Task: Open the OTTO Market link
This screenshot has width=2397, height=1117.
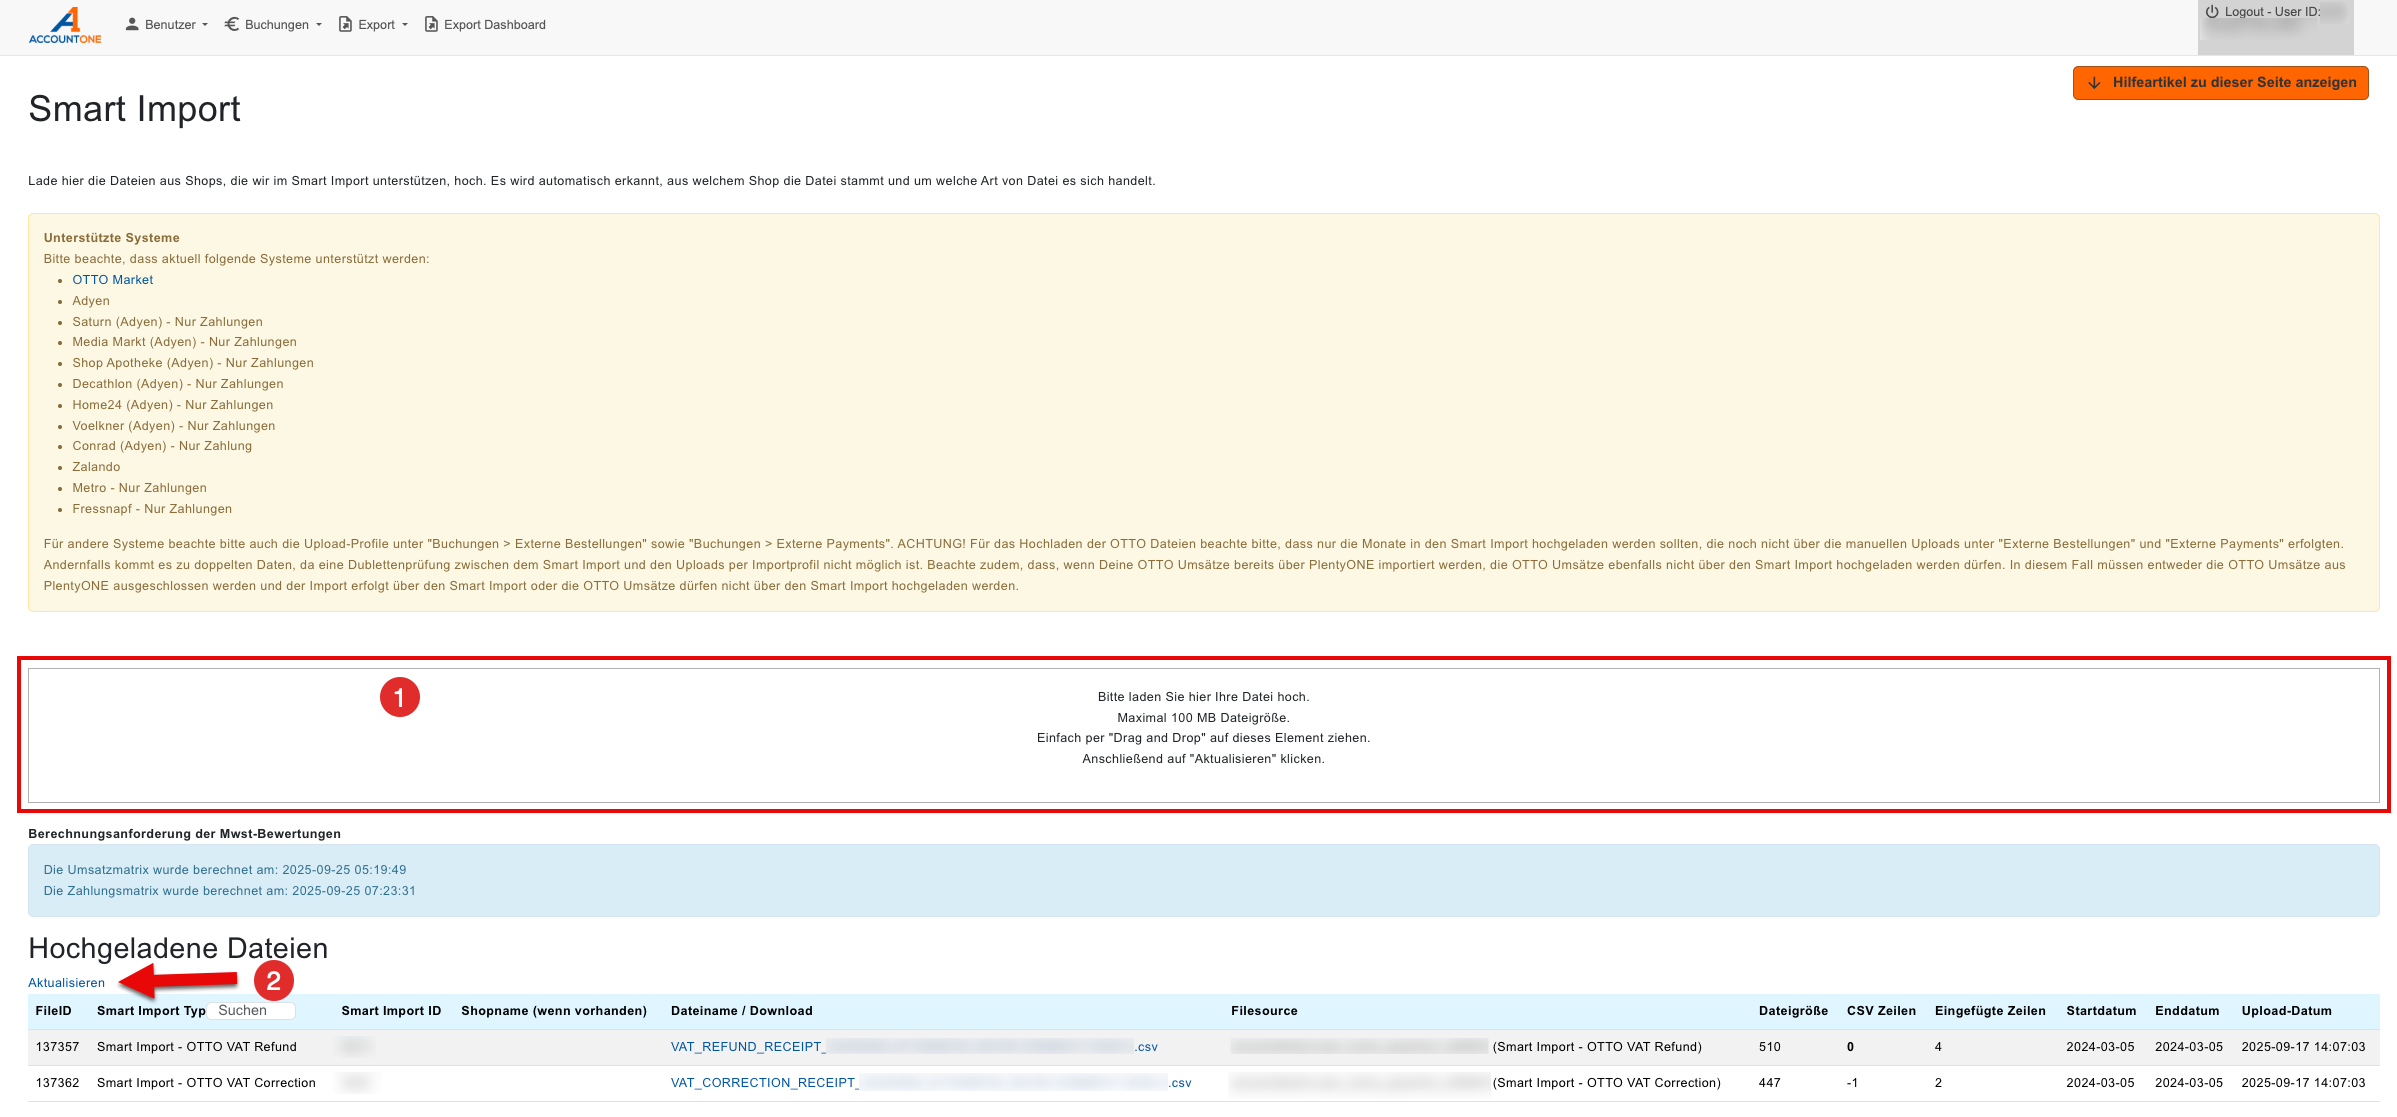Action: pos(112,280)
